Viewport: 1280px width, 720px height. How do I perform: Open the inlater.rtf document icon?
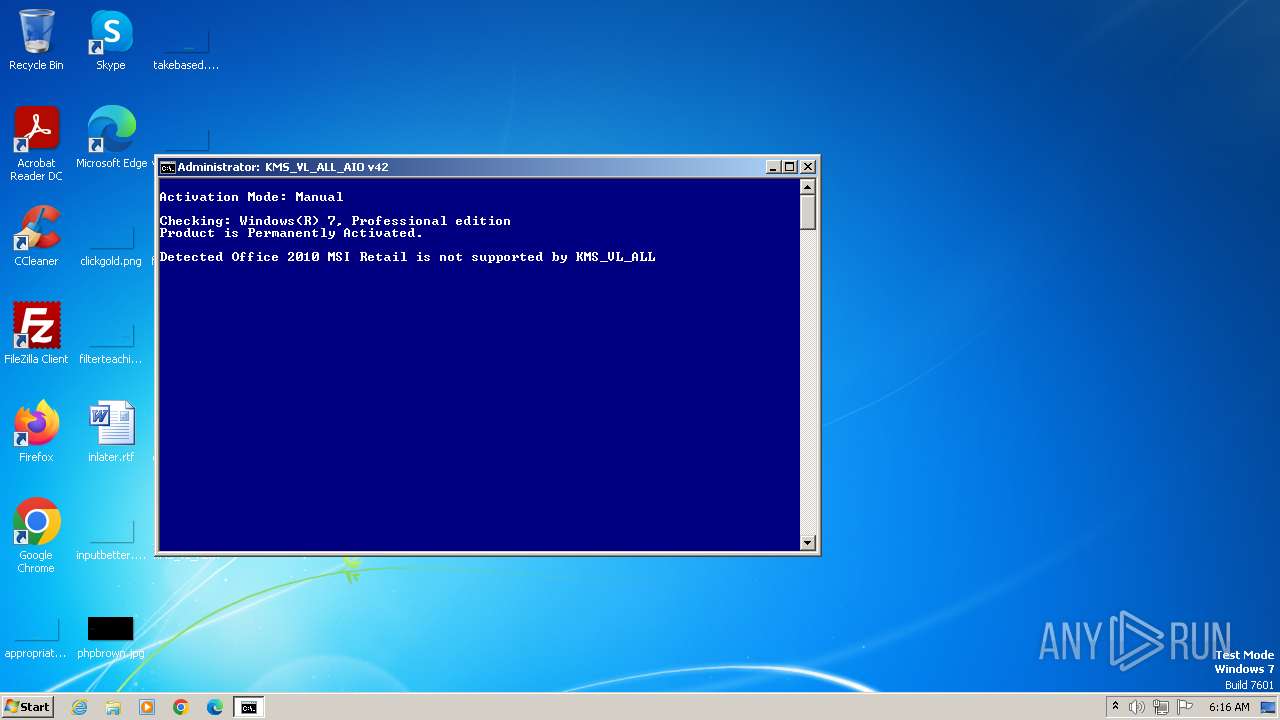click(111, 432)
